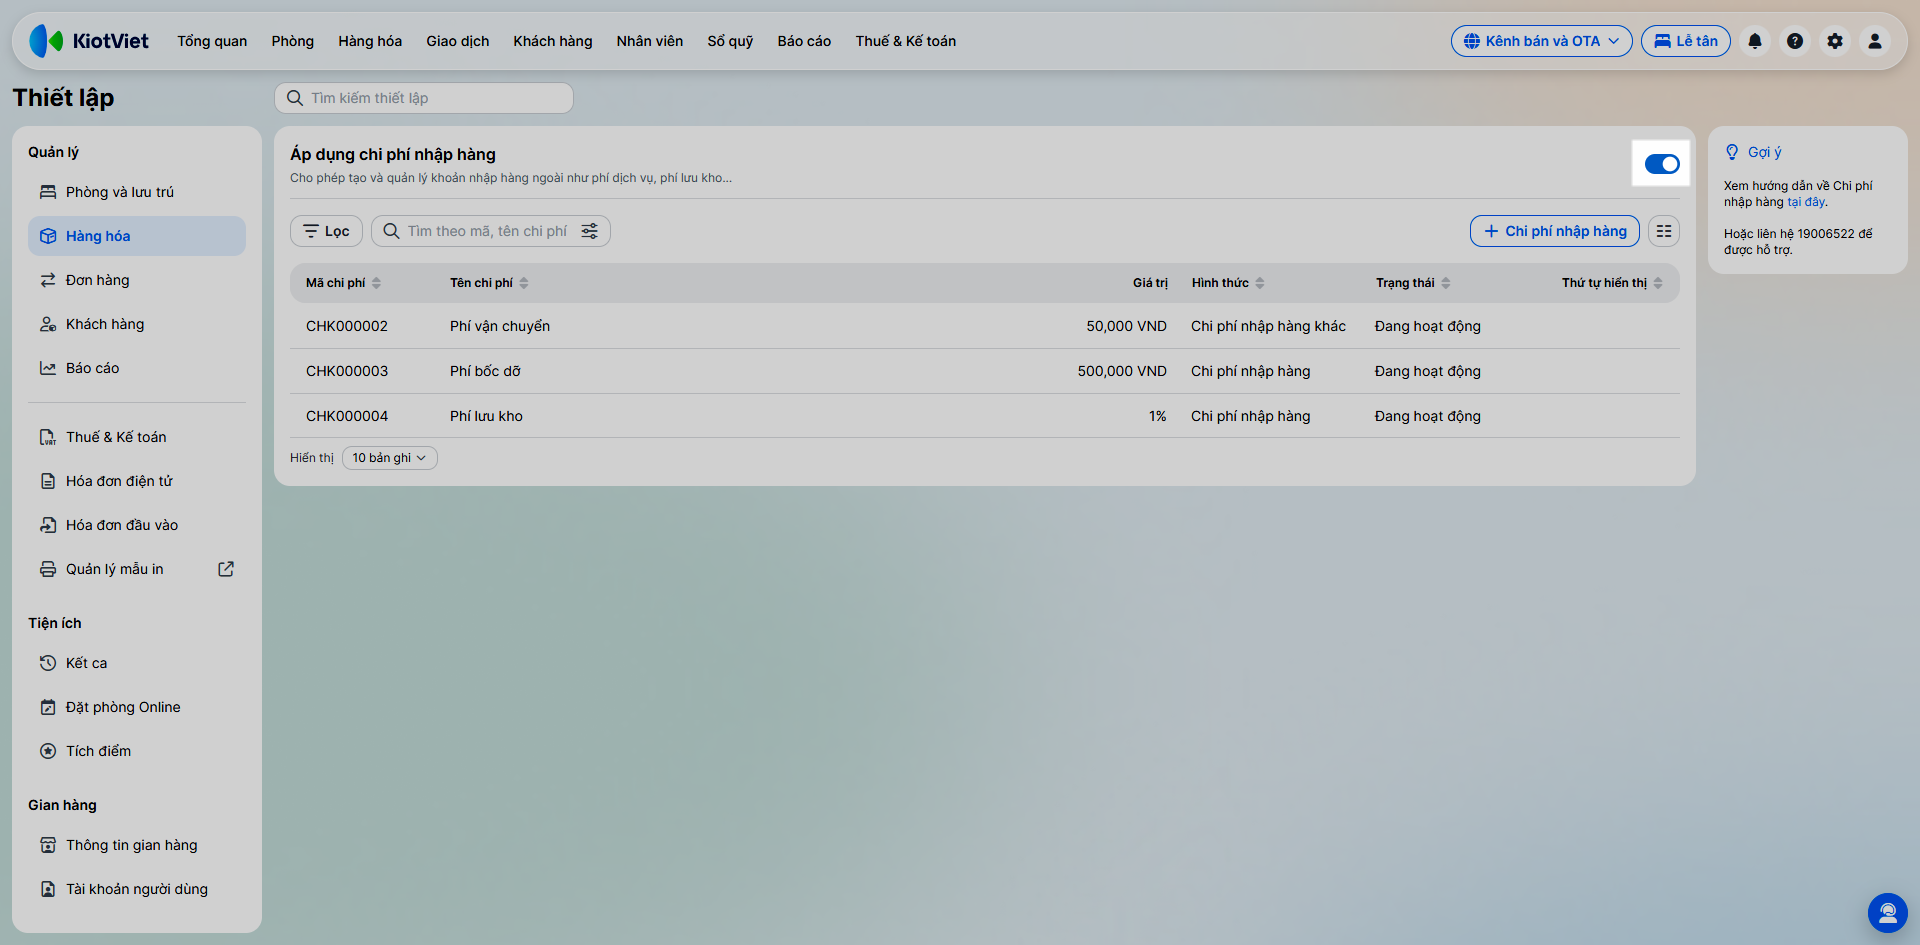Screen dimensions: 1920x945
Task: Sort by Tên chi phí column
Action: 489,283
